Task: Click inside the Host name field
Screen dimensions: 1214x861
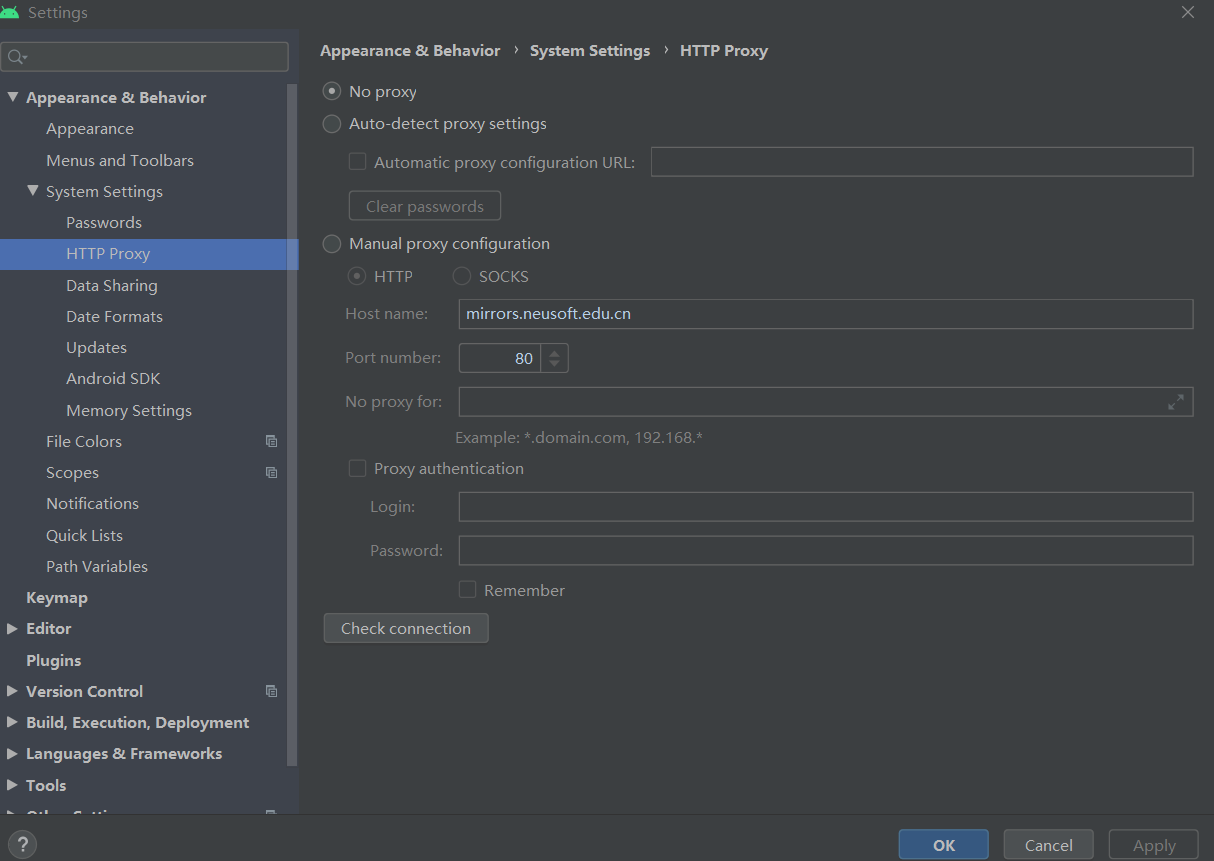Action: point(700,314)
